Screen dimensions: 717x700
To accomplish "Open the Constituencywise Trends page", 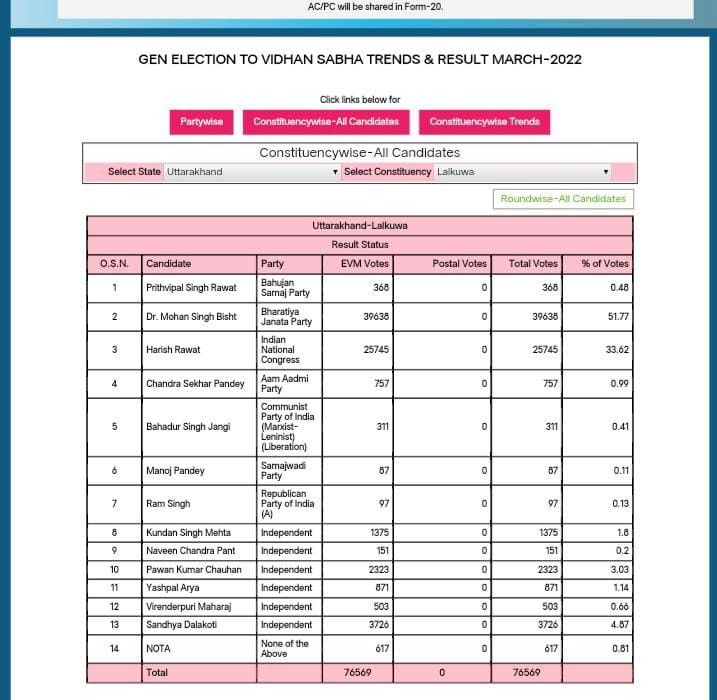I will point(484,122).
